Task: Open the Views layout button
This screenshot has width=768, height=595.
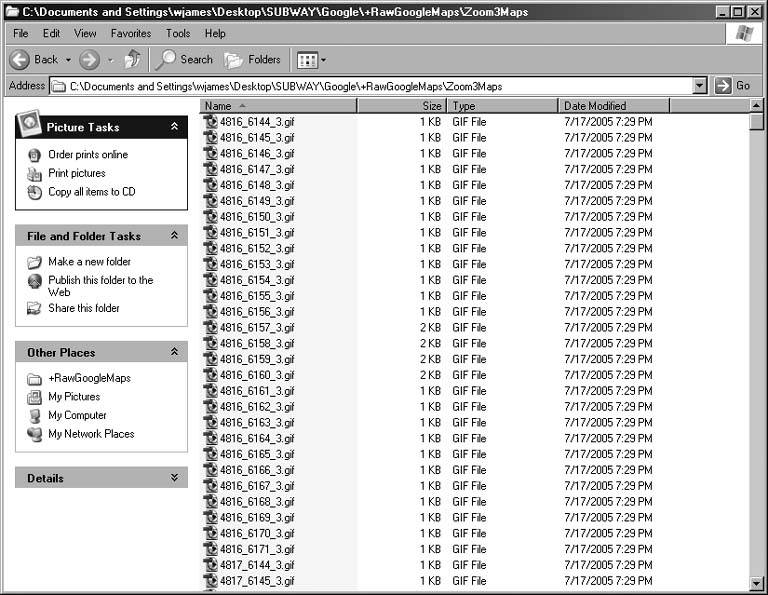Action: 311,60
